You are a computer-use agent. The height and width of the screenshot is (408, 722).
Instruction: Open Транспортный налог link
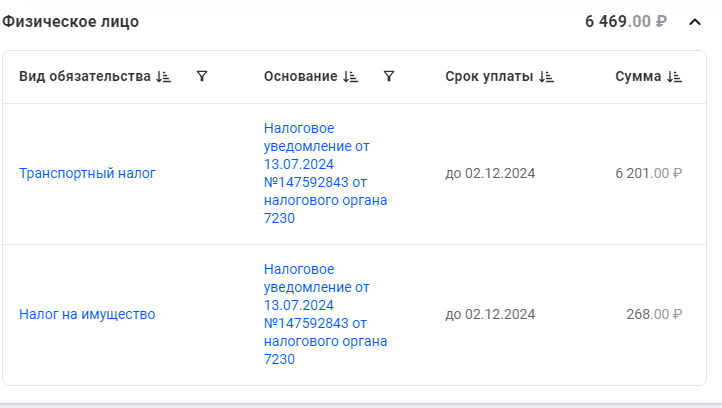point(87,174)
